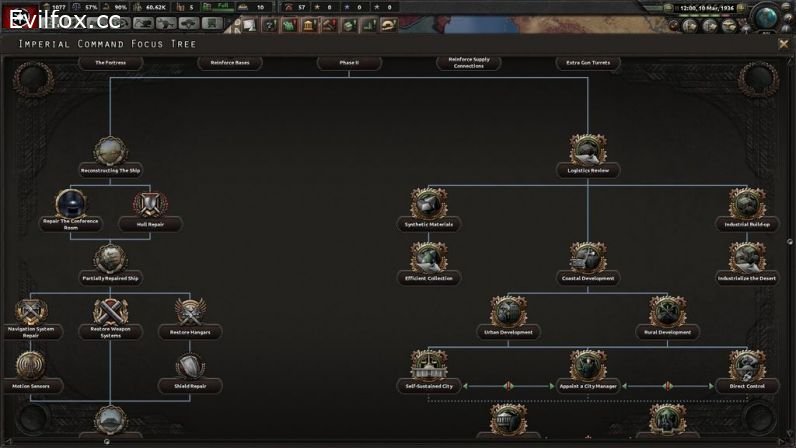Click the Reinforce Bases focus label
796x448 pixels.
coord(229,63)
